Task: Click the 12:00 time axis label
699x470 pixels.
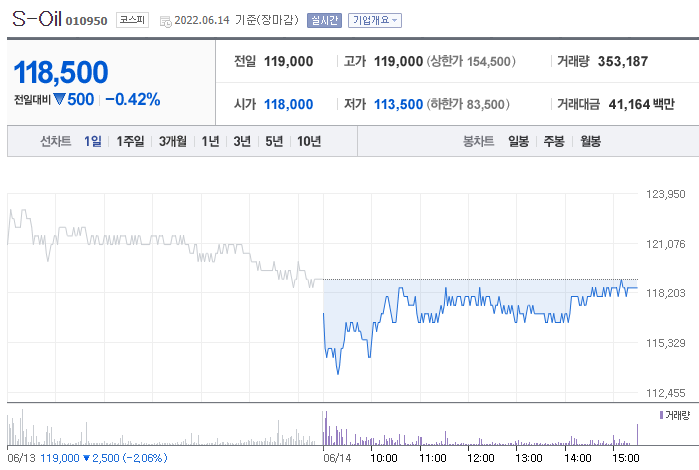Action: tap(481, 458)
